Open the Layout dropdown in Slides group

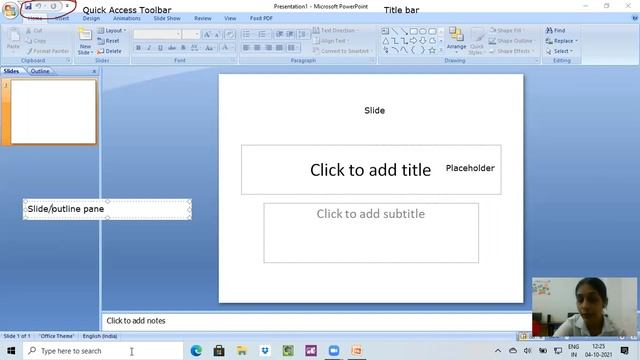pos(111,31)
